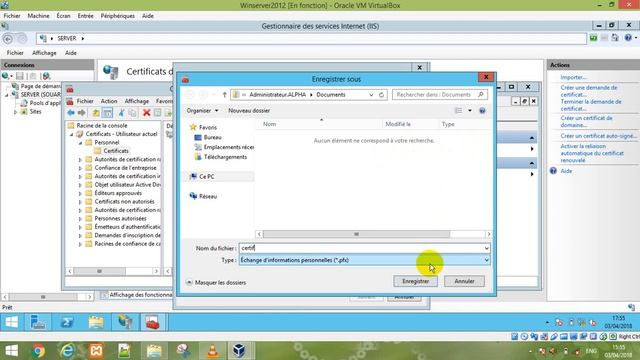640x360 pixels.
Task: Click Créer un certificat auto-signé link
Action: click(x=598, y=136)
